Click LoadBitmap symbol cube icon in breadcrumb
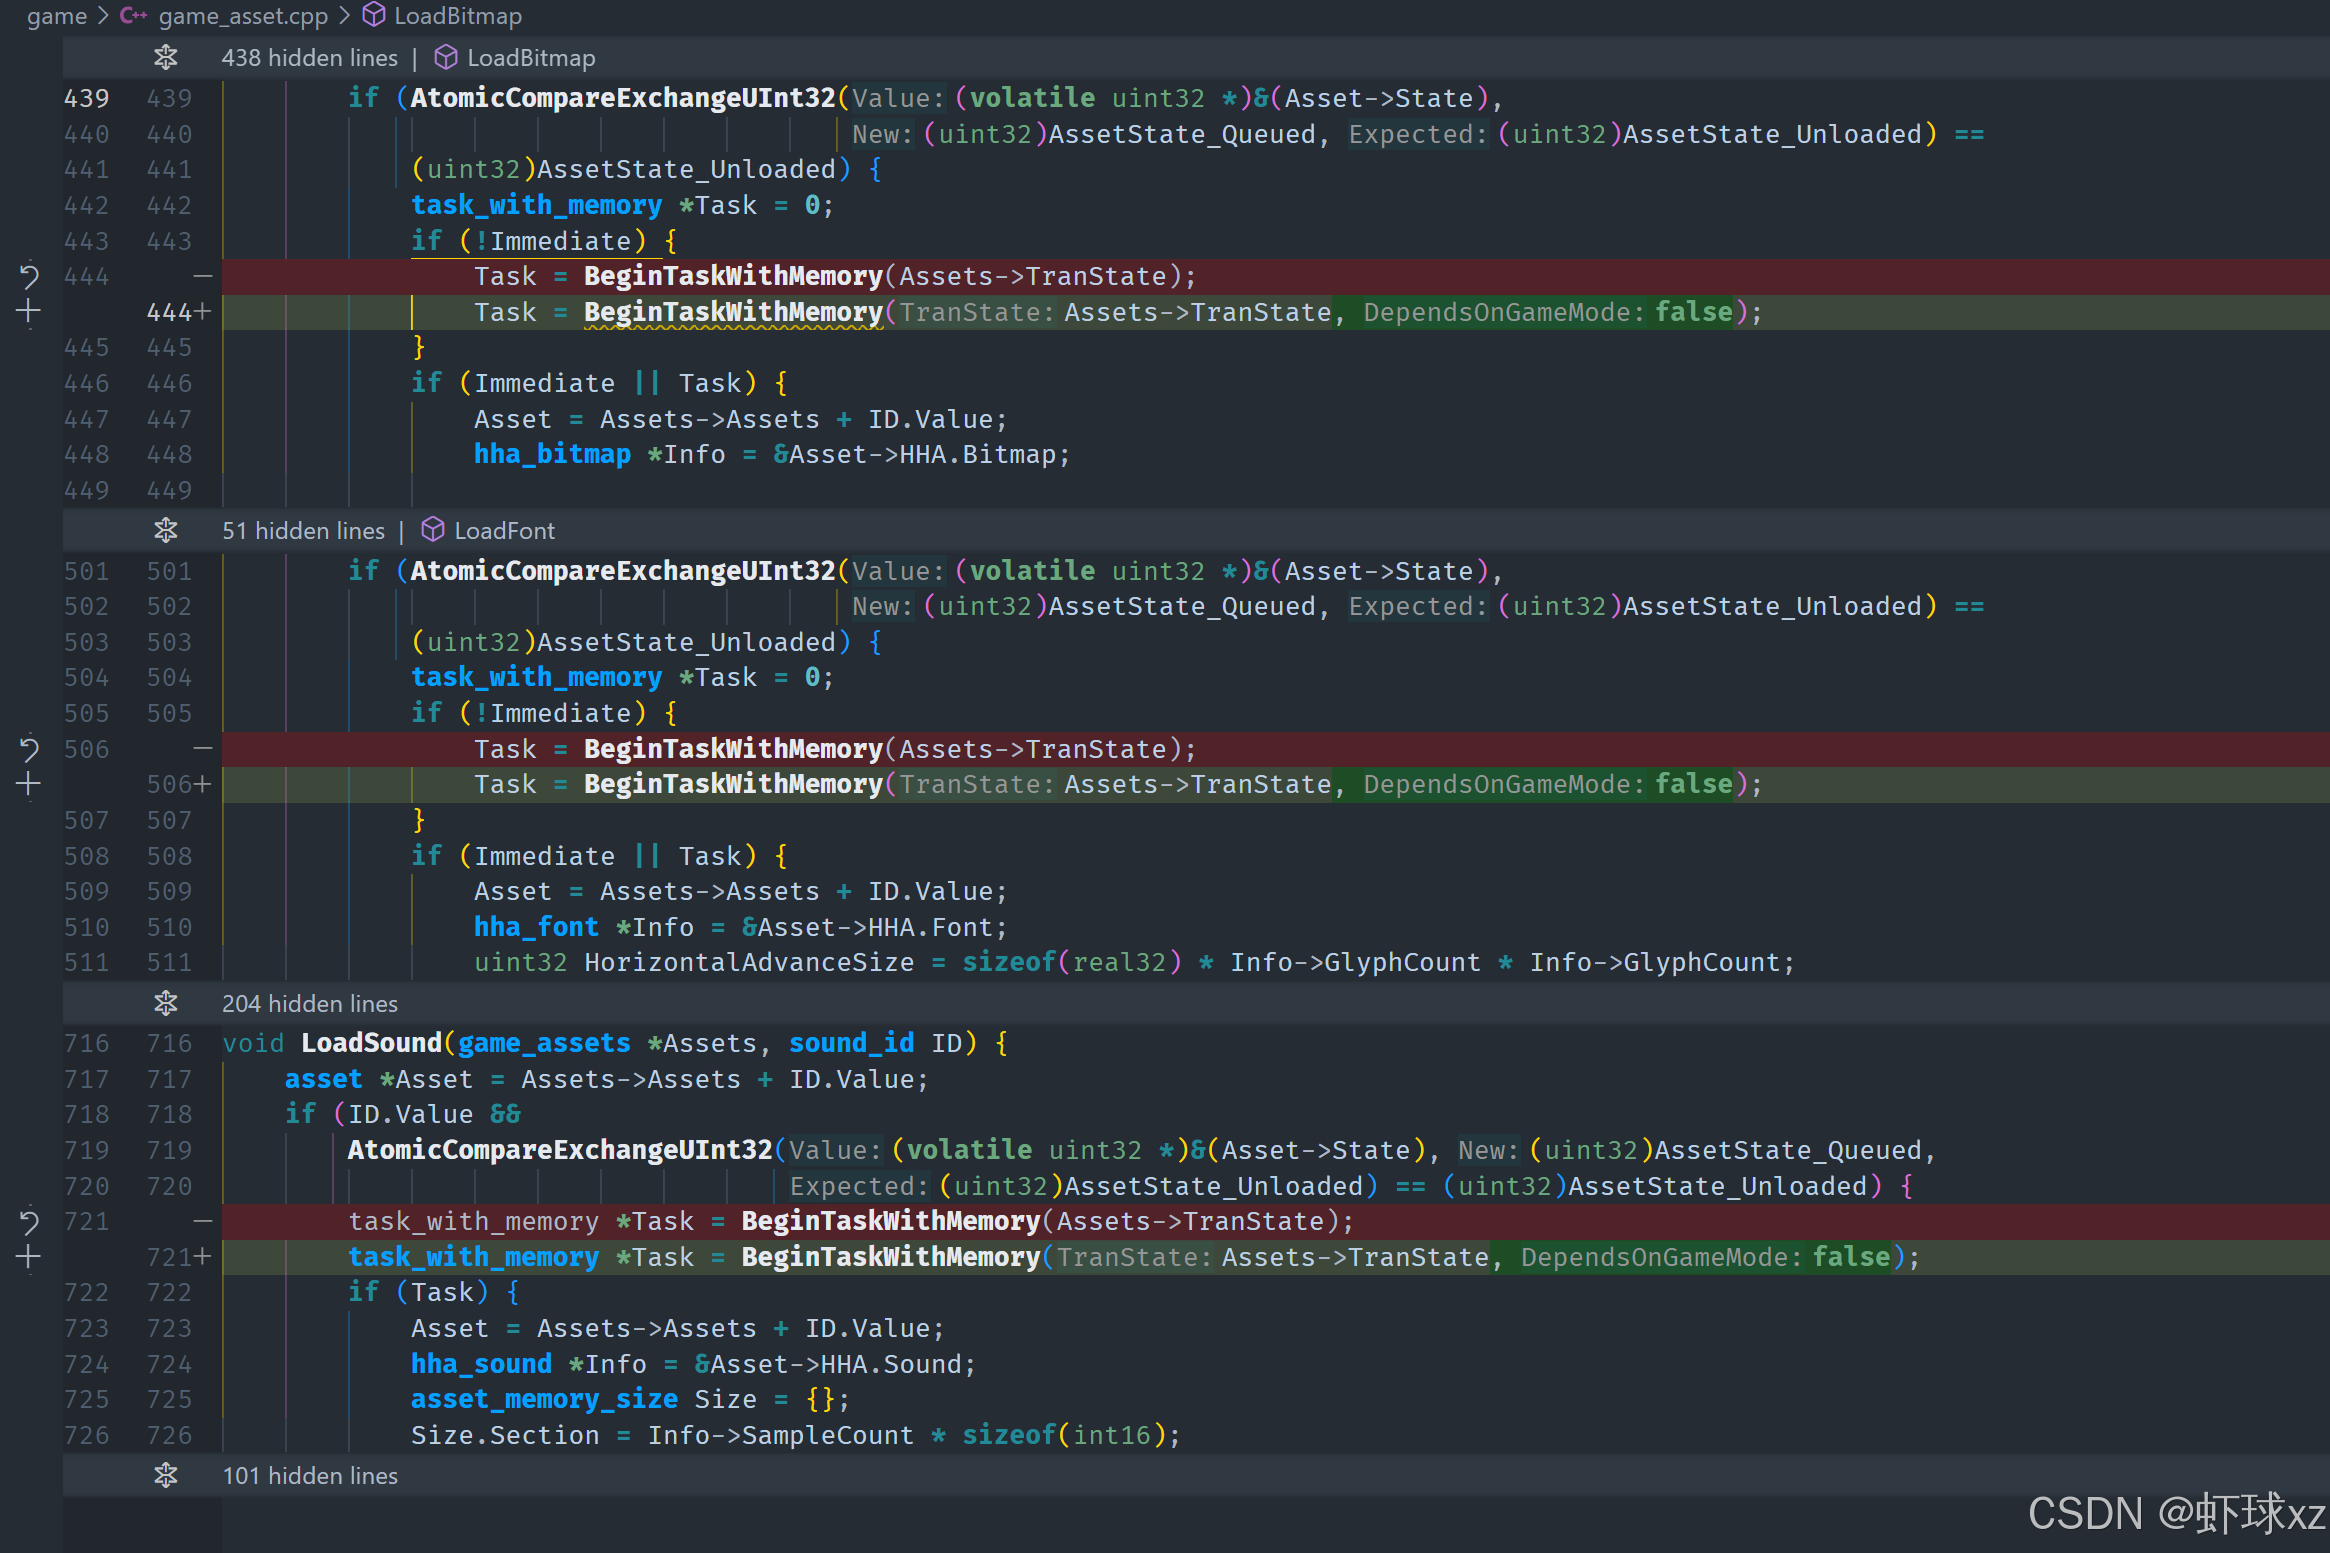This screenshot has width=2330, height=1553. tap(373, 16)
